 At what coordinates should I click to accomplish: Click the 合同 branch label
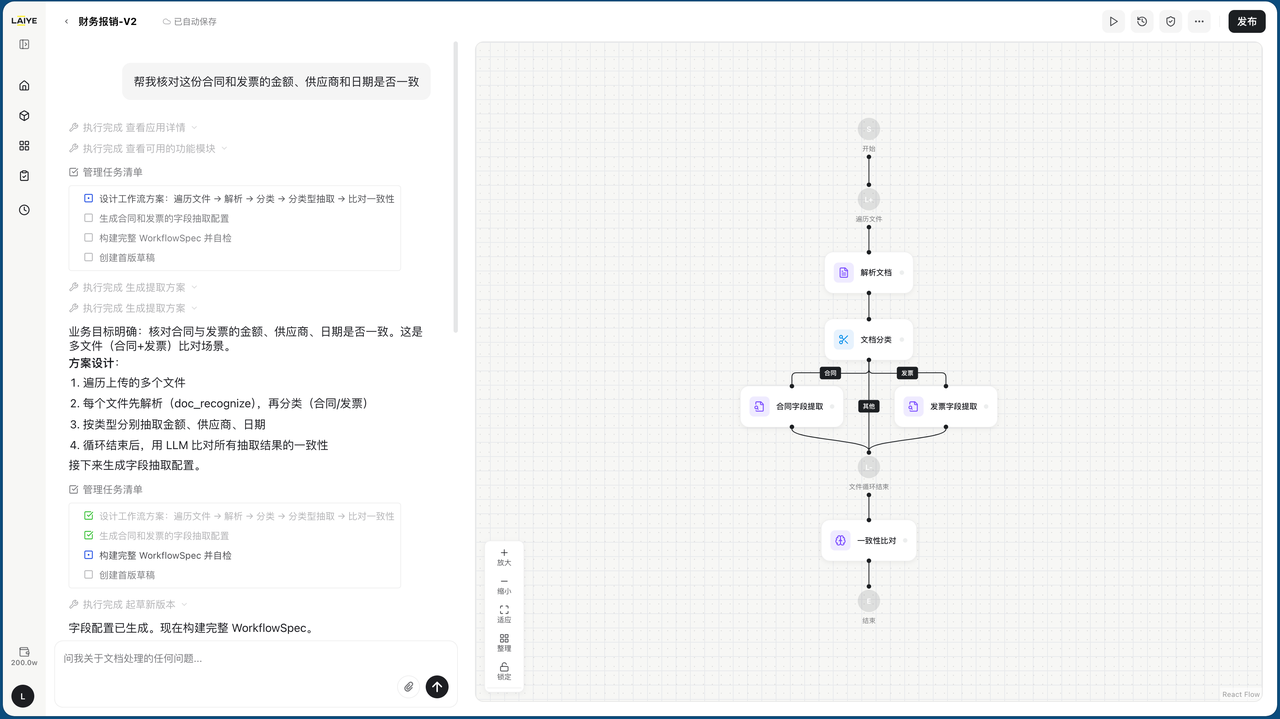click(830, 373)
